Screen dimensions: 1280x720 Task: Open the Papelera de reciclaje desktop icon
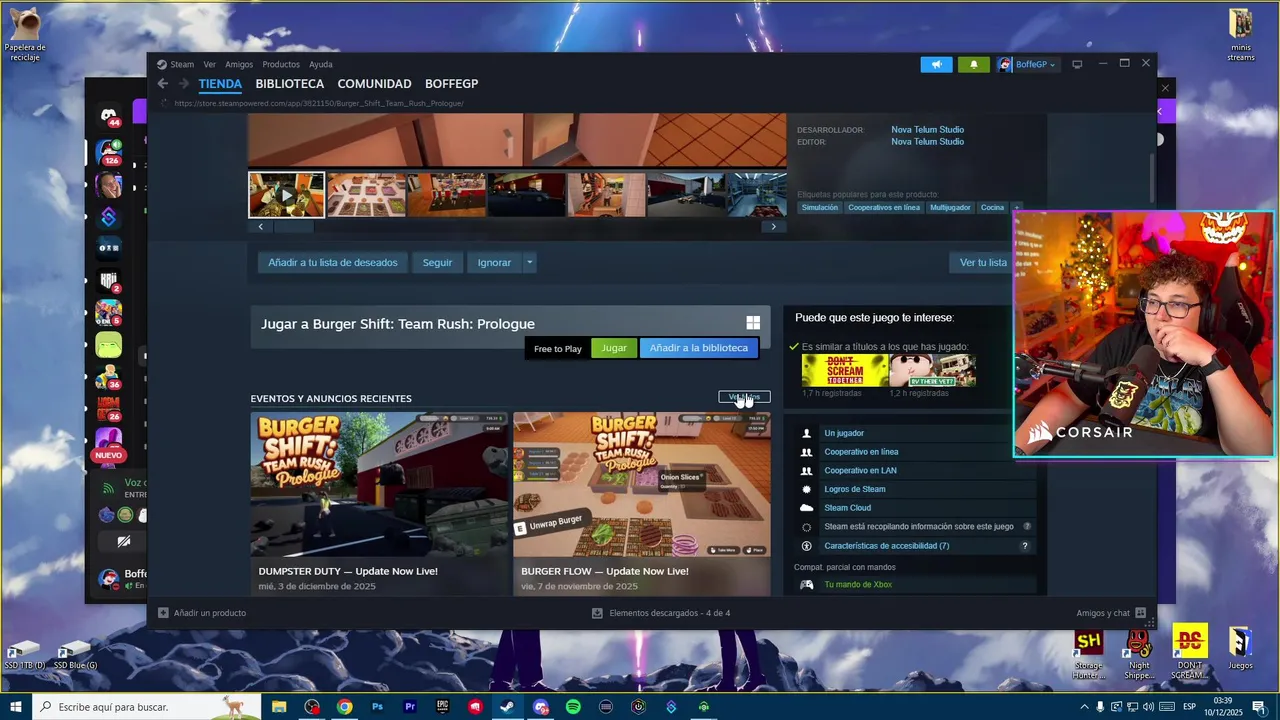pyautogui.click(x=25, y=33)
